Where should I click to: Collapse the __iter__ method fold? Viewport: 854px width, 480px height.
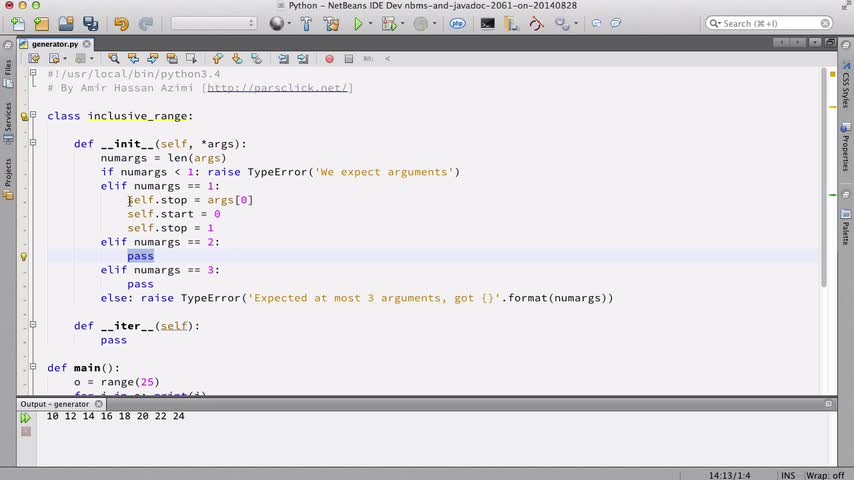[33, 325]
